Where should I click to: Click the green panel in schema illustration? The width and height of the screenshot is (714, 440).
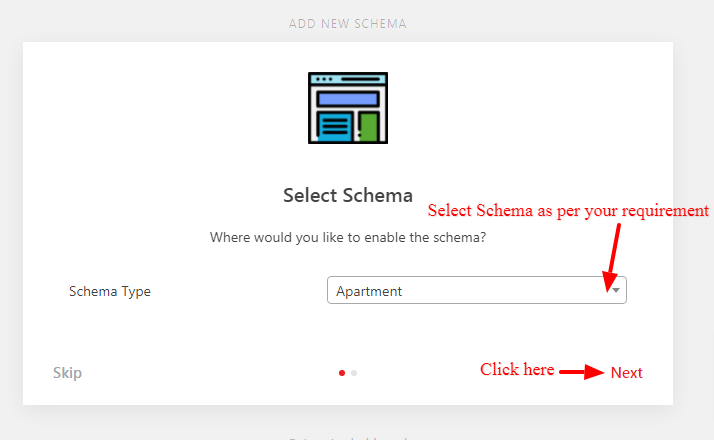pyautogui.click(x=369, y=127)
